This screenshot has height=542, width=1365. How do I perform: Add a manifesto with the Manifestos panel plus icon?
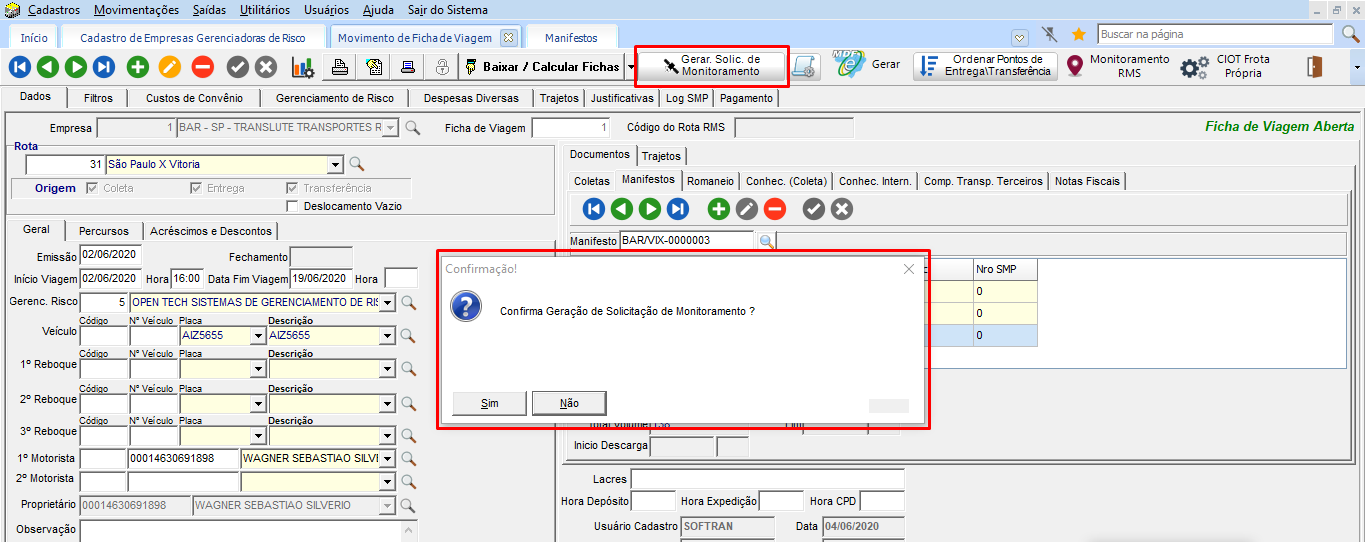pos(718,209)
